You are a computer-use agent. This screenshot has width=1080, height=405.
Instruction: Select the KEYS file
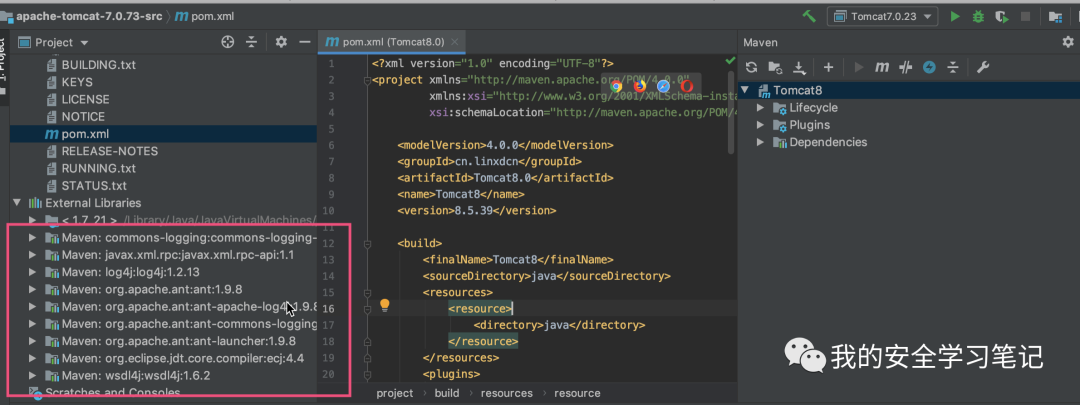[x=76, y=82]
